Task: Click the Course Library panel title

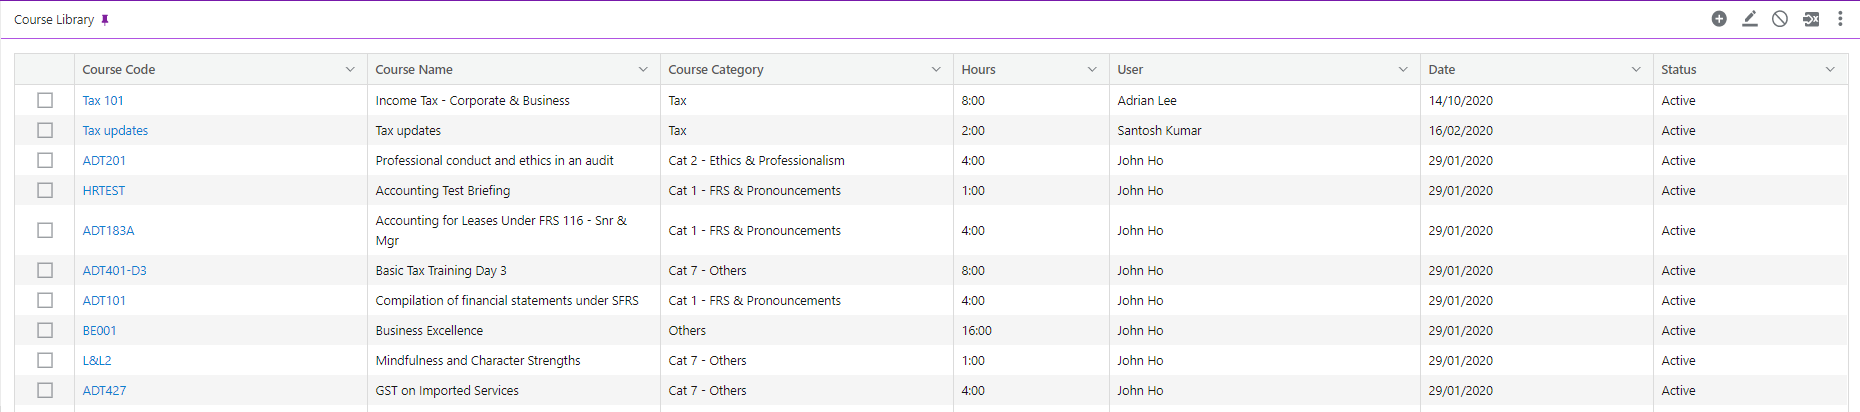Action: 54,20
